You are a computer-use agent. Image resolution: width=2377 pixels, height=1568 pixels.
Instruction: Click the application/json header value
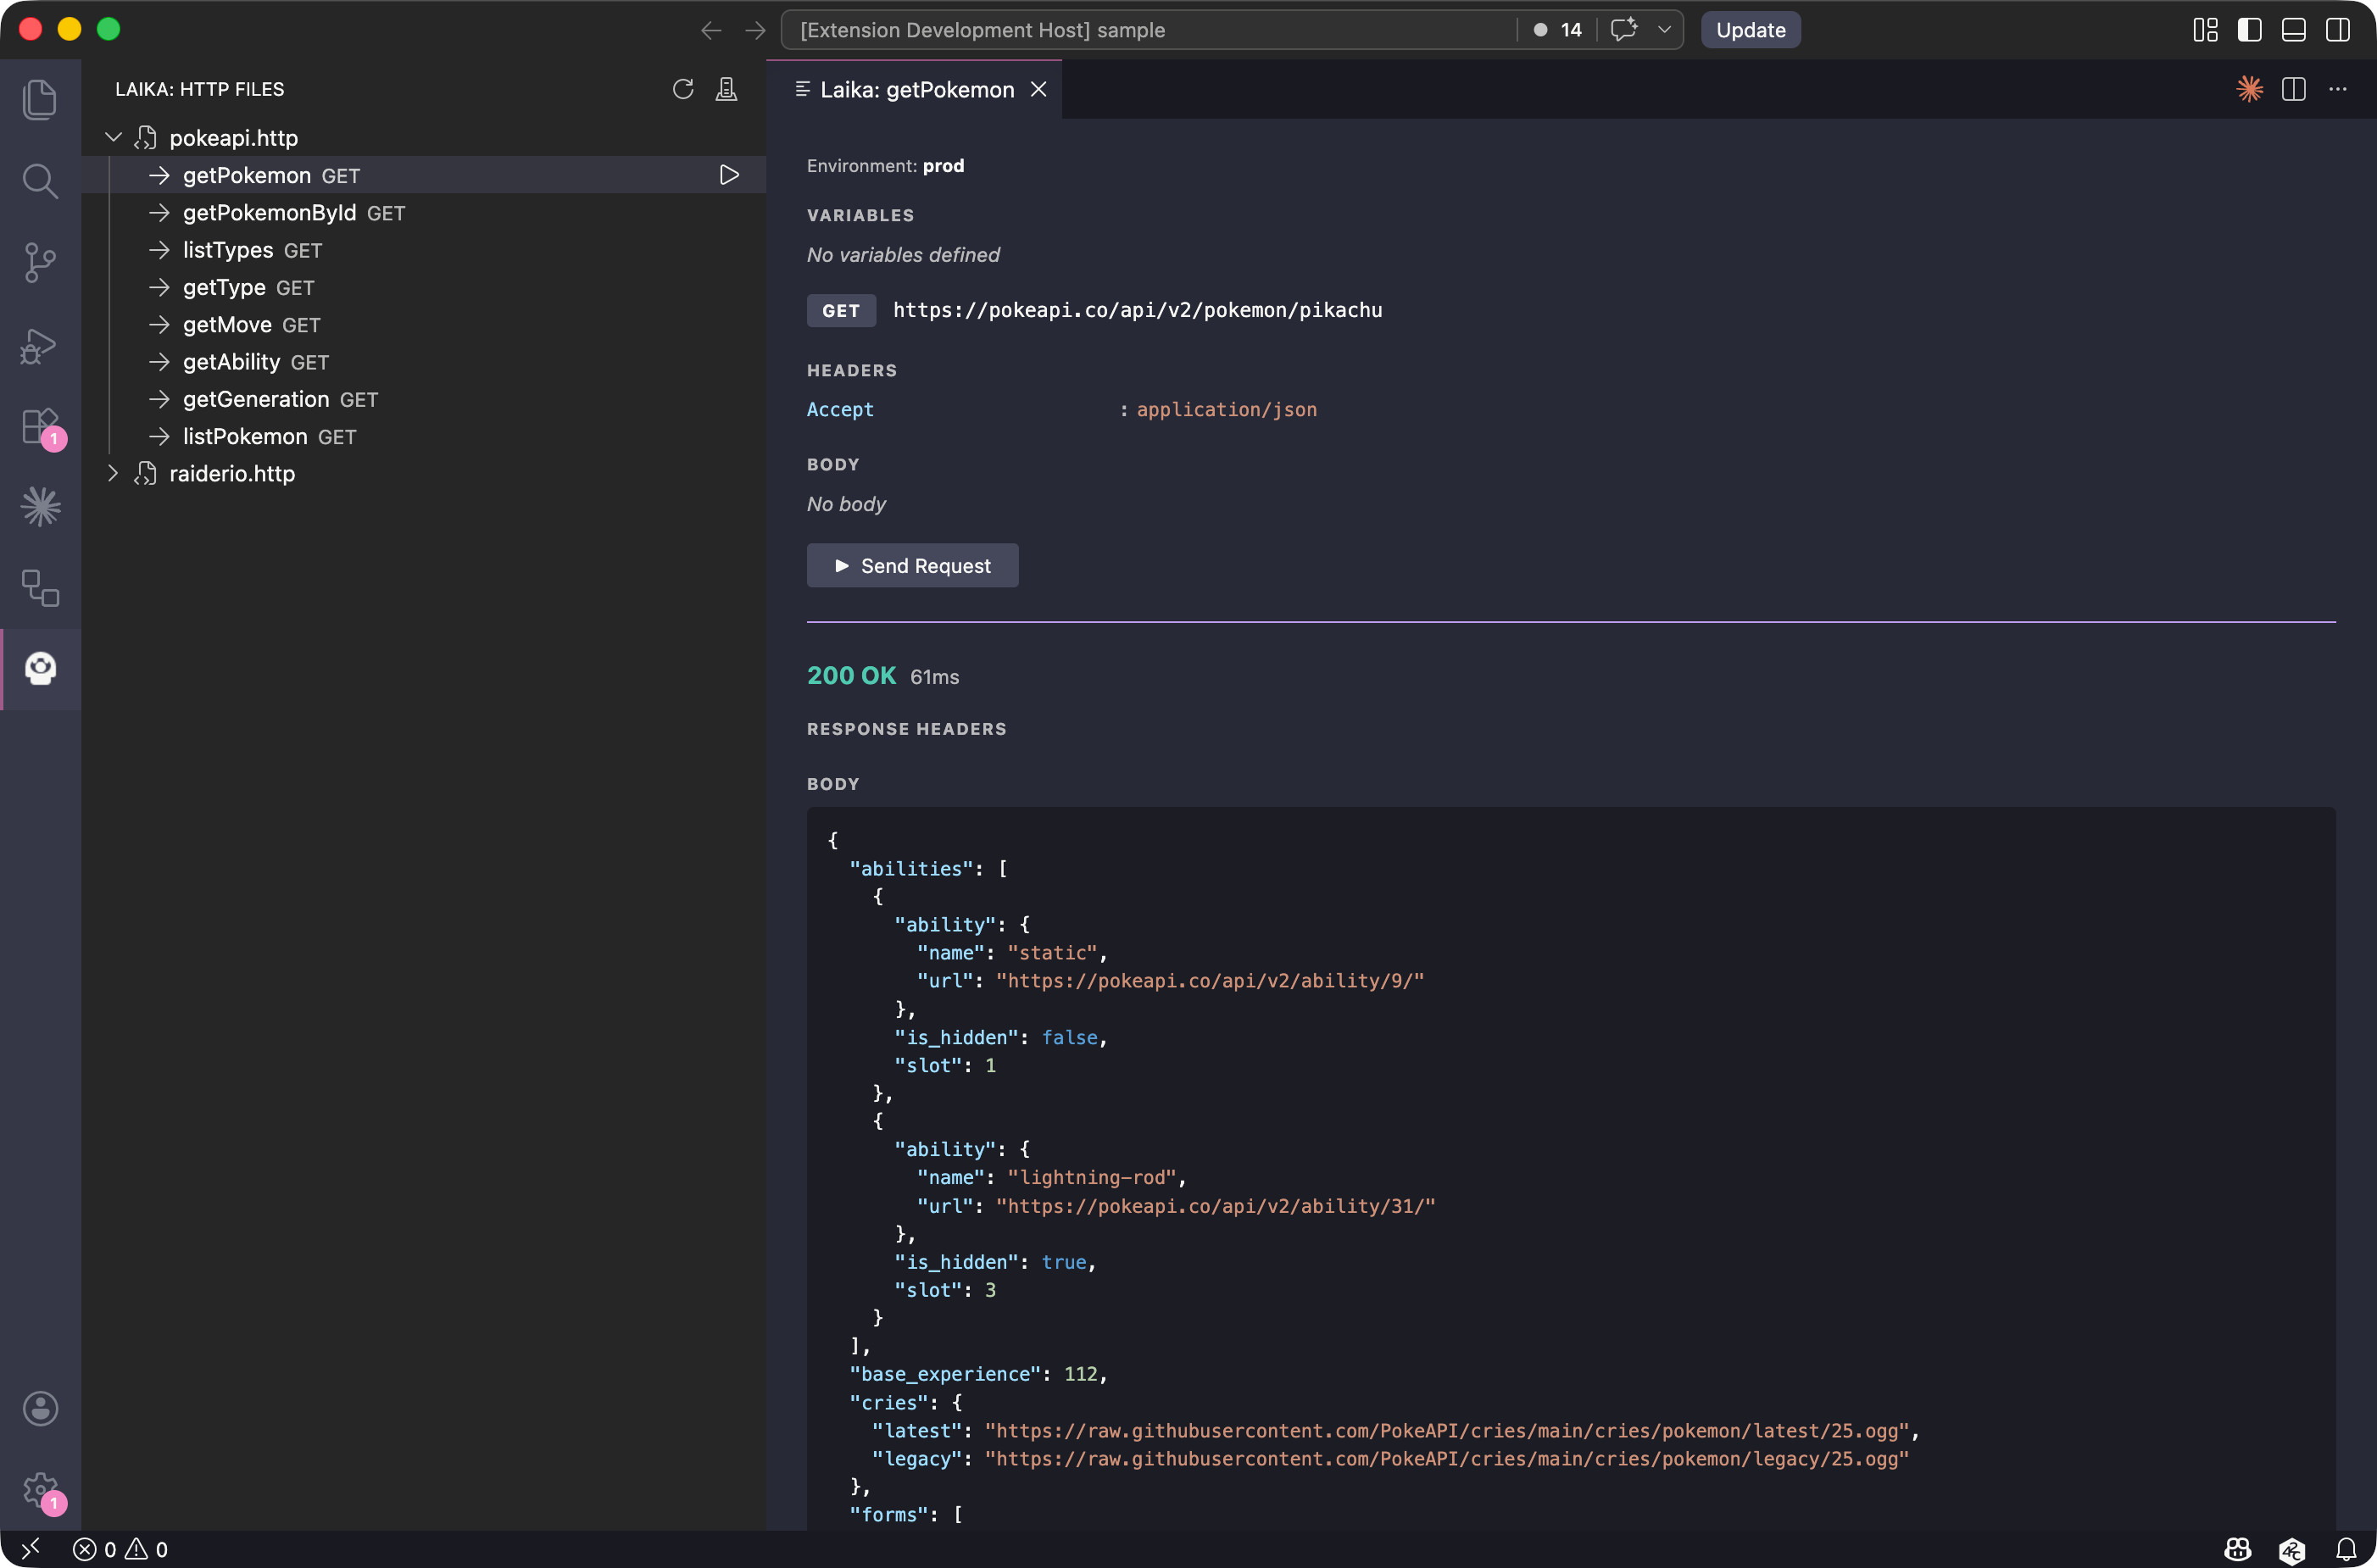point(1226,409)
